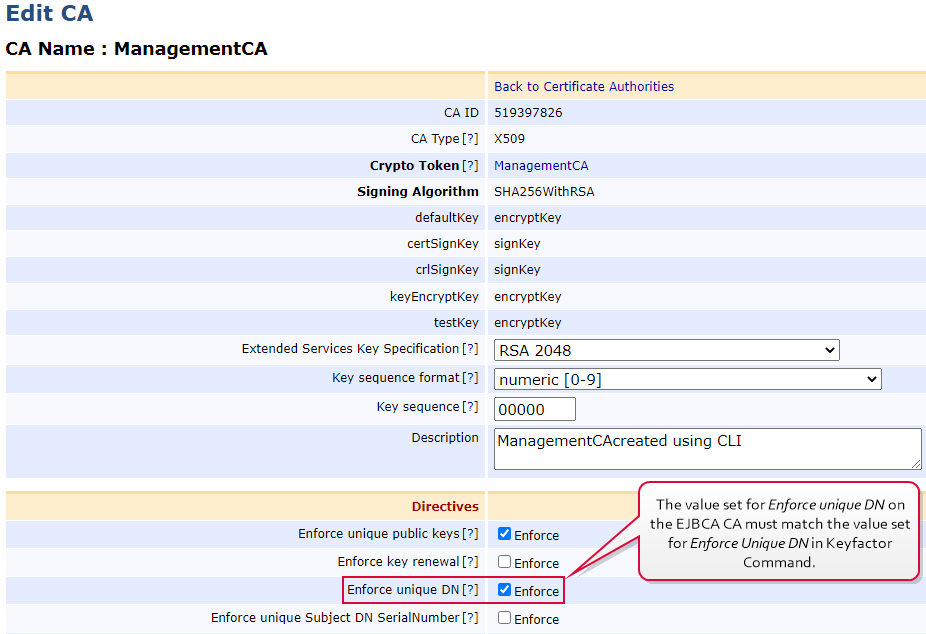Click the resize grip of Description box
This screenshot has width=926, height=634.
tap(915, 465)
